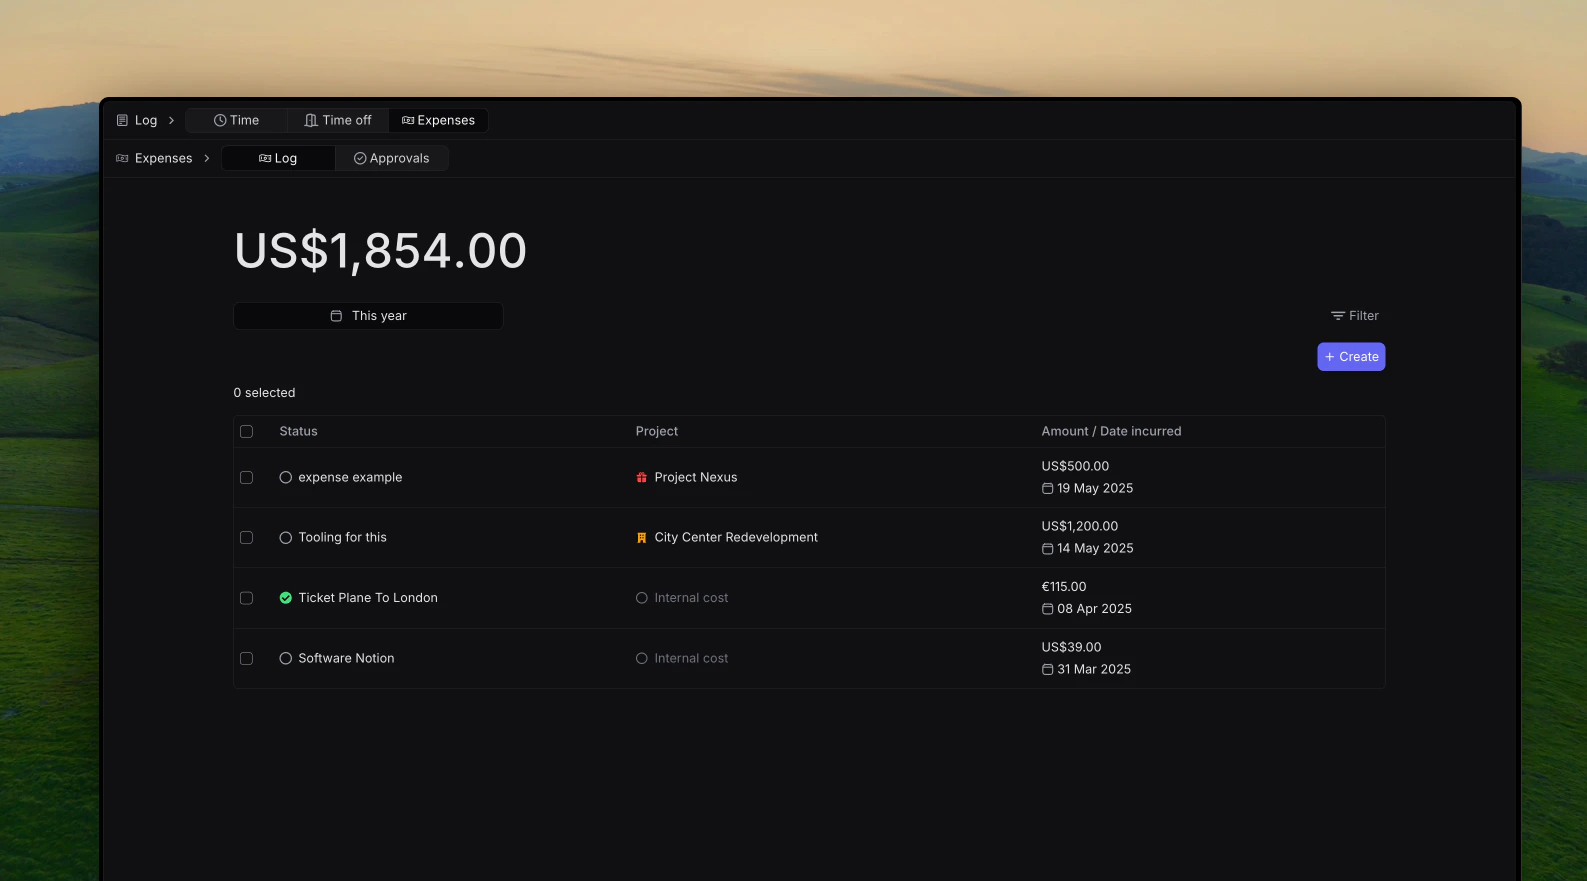Click Internal cost label in Ticket Plane row
This screenshot has height=881, width=1587.
tap(691, 598)
